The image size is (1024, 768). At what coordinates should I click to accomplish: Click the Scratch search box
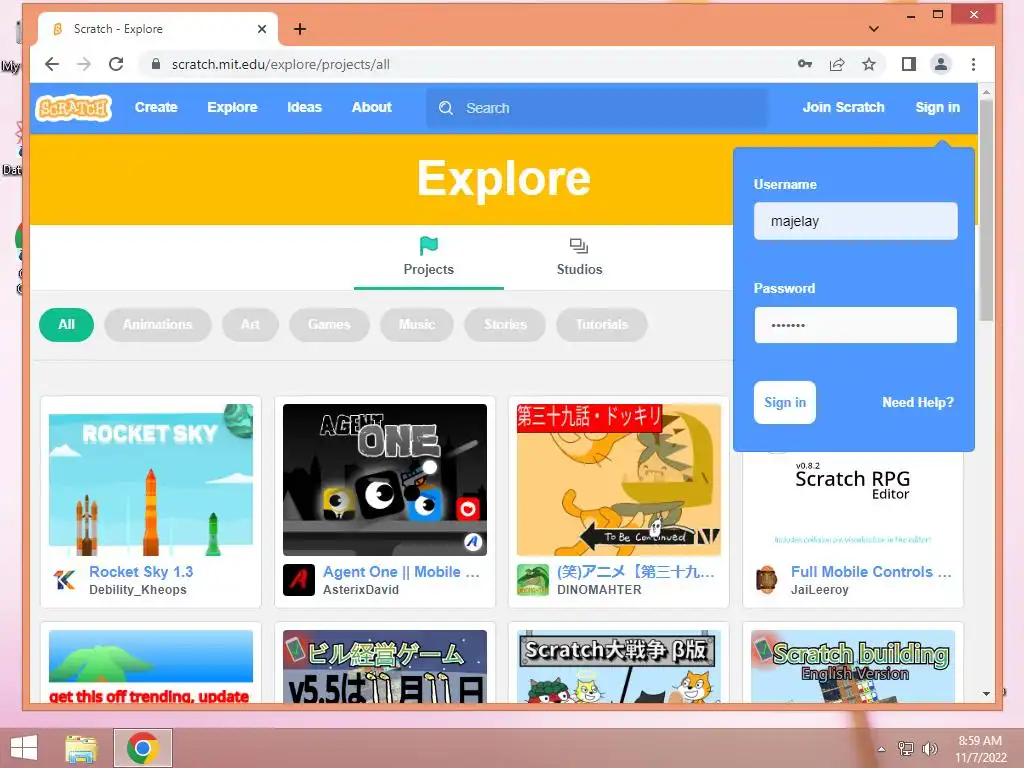[597, 108]
